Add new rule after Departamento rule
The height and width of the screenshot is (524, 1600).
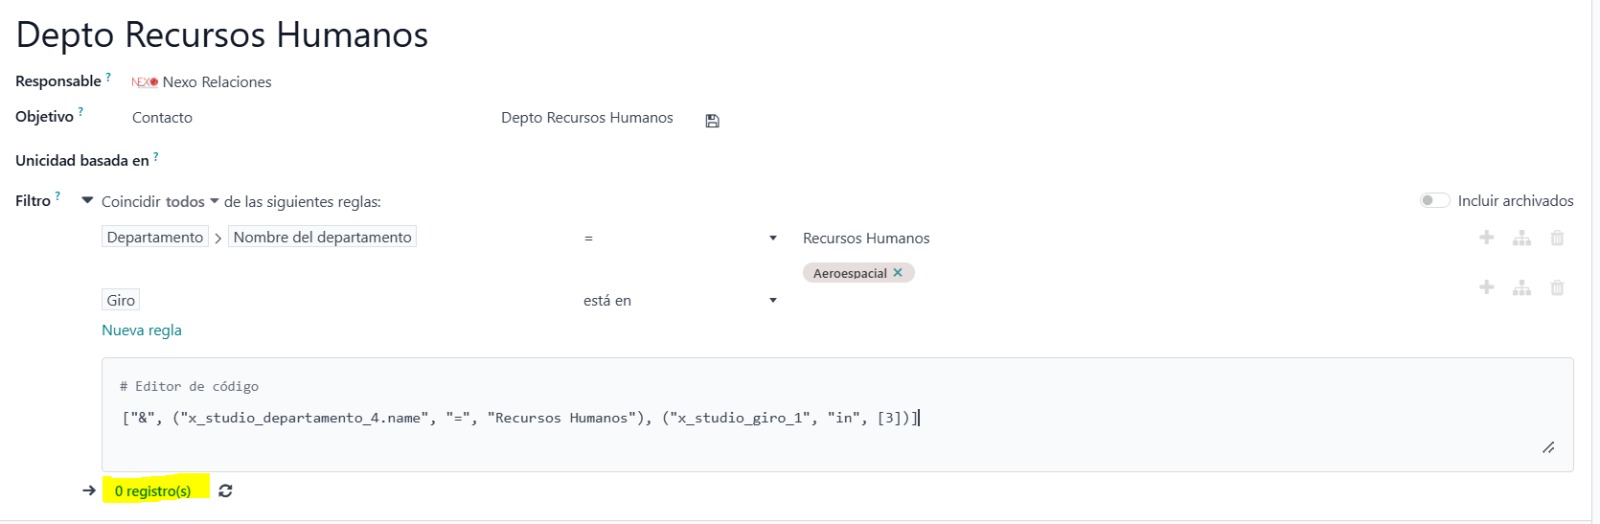[1487, 238]
